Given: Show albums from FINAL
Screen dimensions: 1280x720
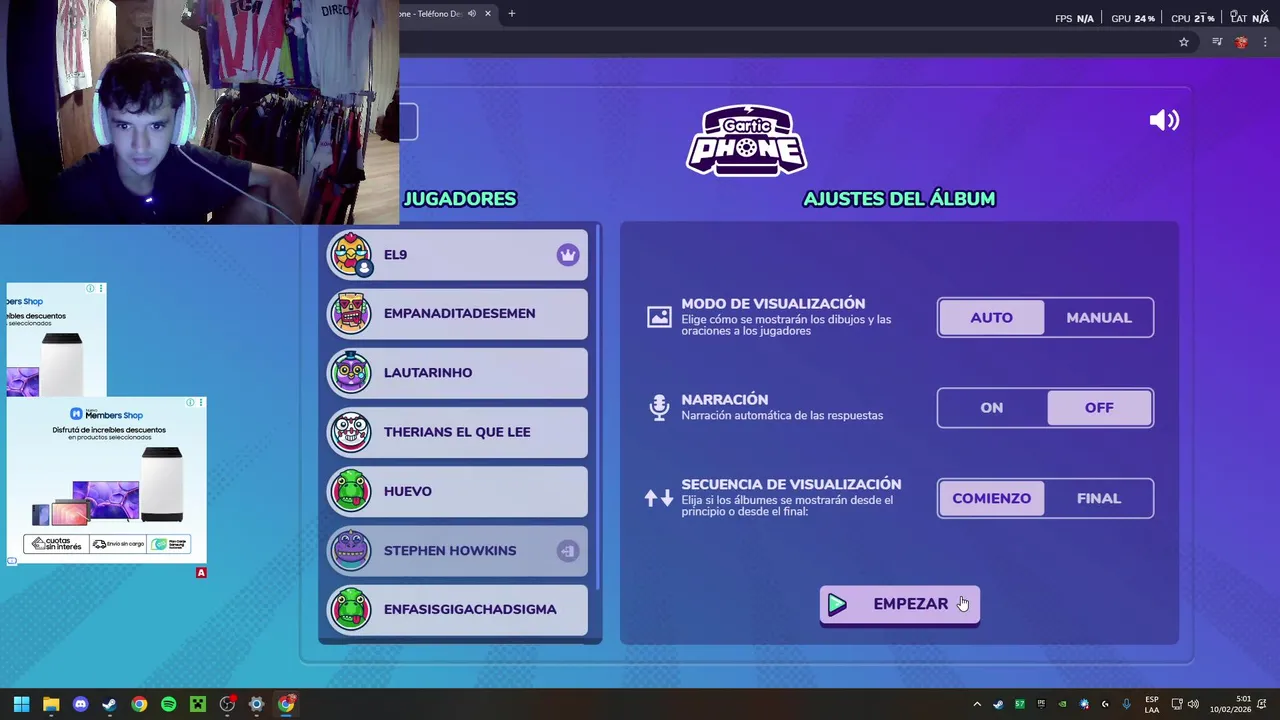Looking at the screenshot, I should 1099,498.
